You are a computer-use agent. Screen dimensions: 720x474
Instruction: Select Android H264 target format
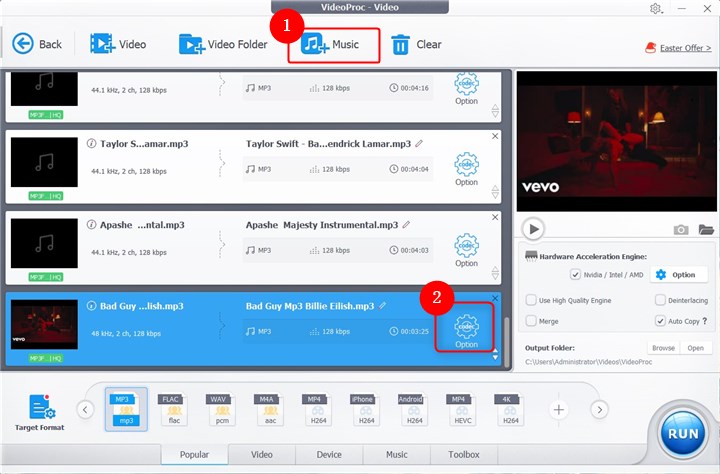(414, 409)
